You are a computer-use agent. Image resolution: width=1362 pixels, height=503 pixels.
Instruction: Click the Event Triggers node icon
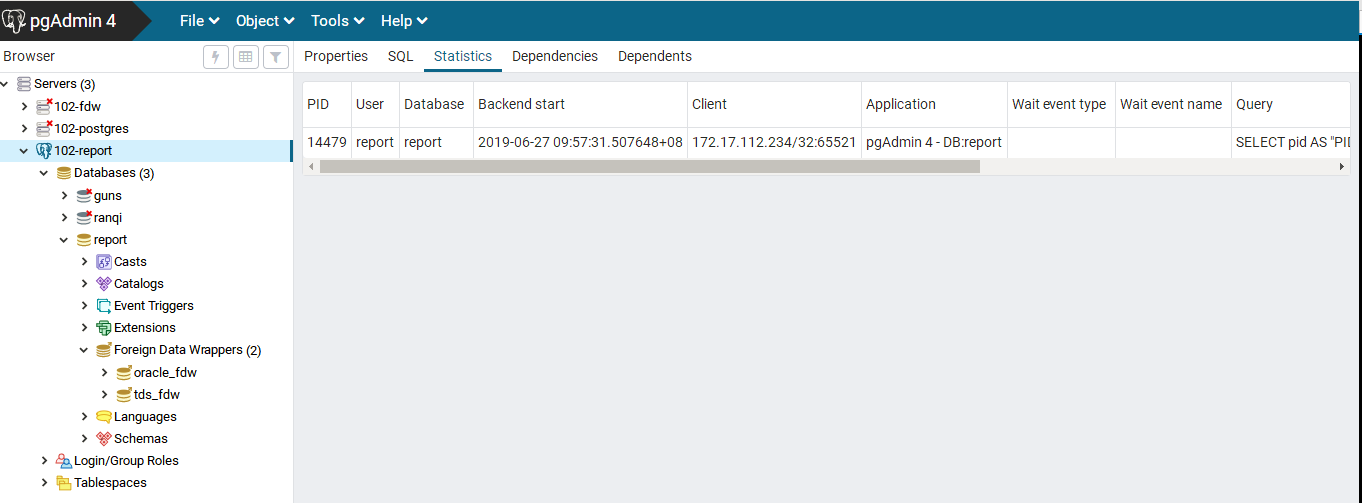point(104,306)
